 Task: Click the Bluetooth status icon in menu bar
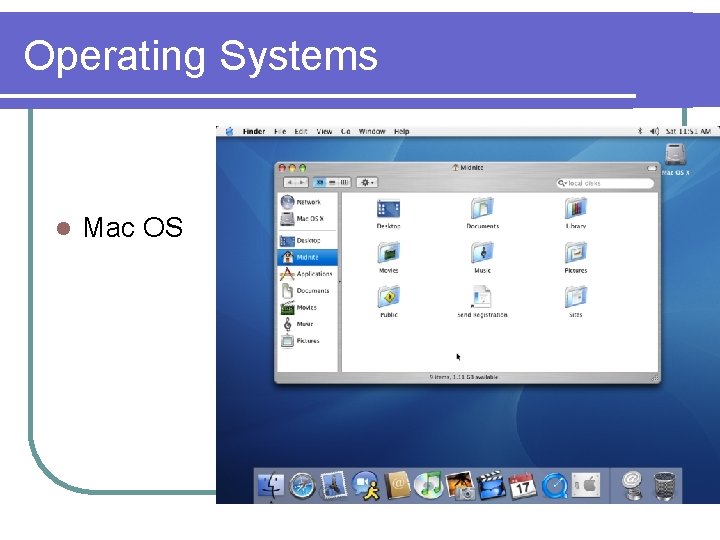(x=640, y=131)
